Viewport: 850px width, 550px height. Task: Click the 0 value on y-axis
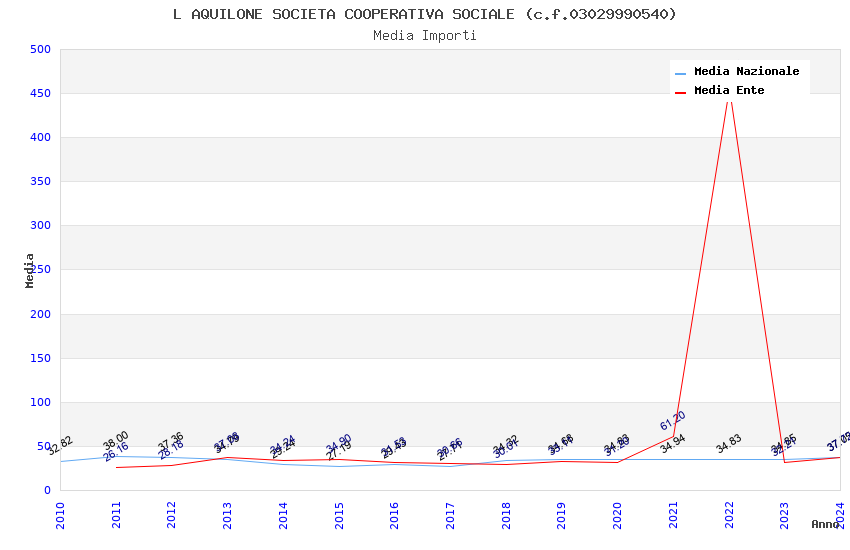tap(48, 490)
